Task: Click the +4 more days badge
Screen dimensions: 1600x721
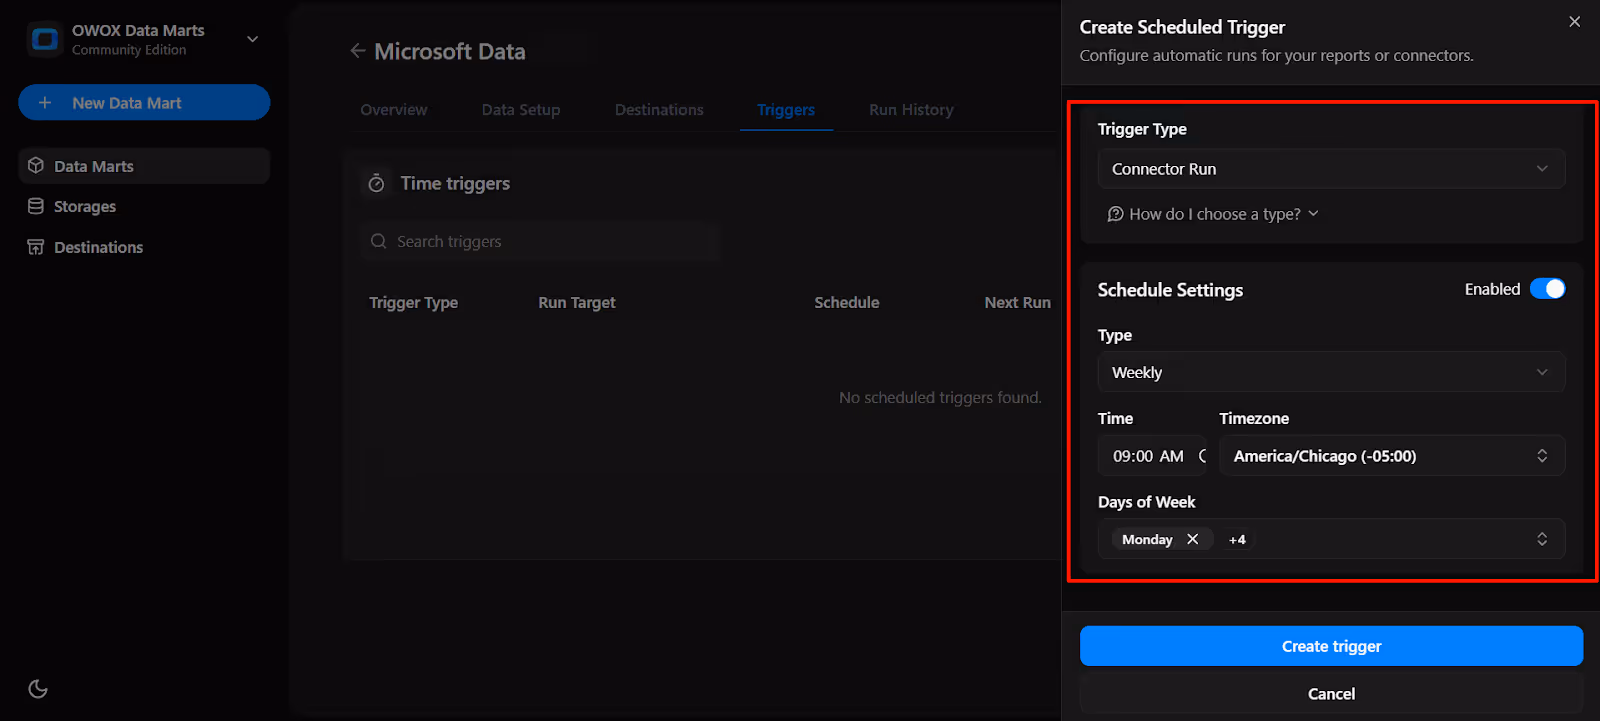Action: click(1237, 540)
